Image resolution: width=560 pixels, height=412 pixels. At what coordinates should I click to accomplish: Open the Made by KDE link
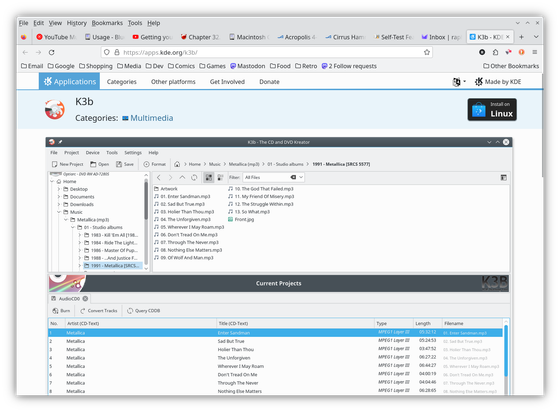coord(498,82)
